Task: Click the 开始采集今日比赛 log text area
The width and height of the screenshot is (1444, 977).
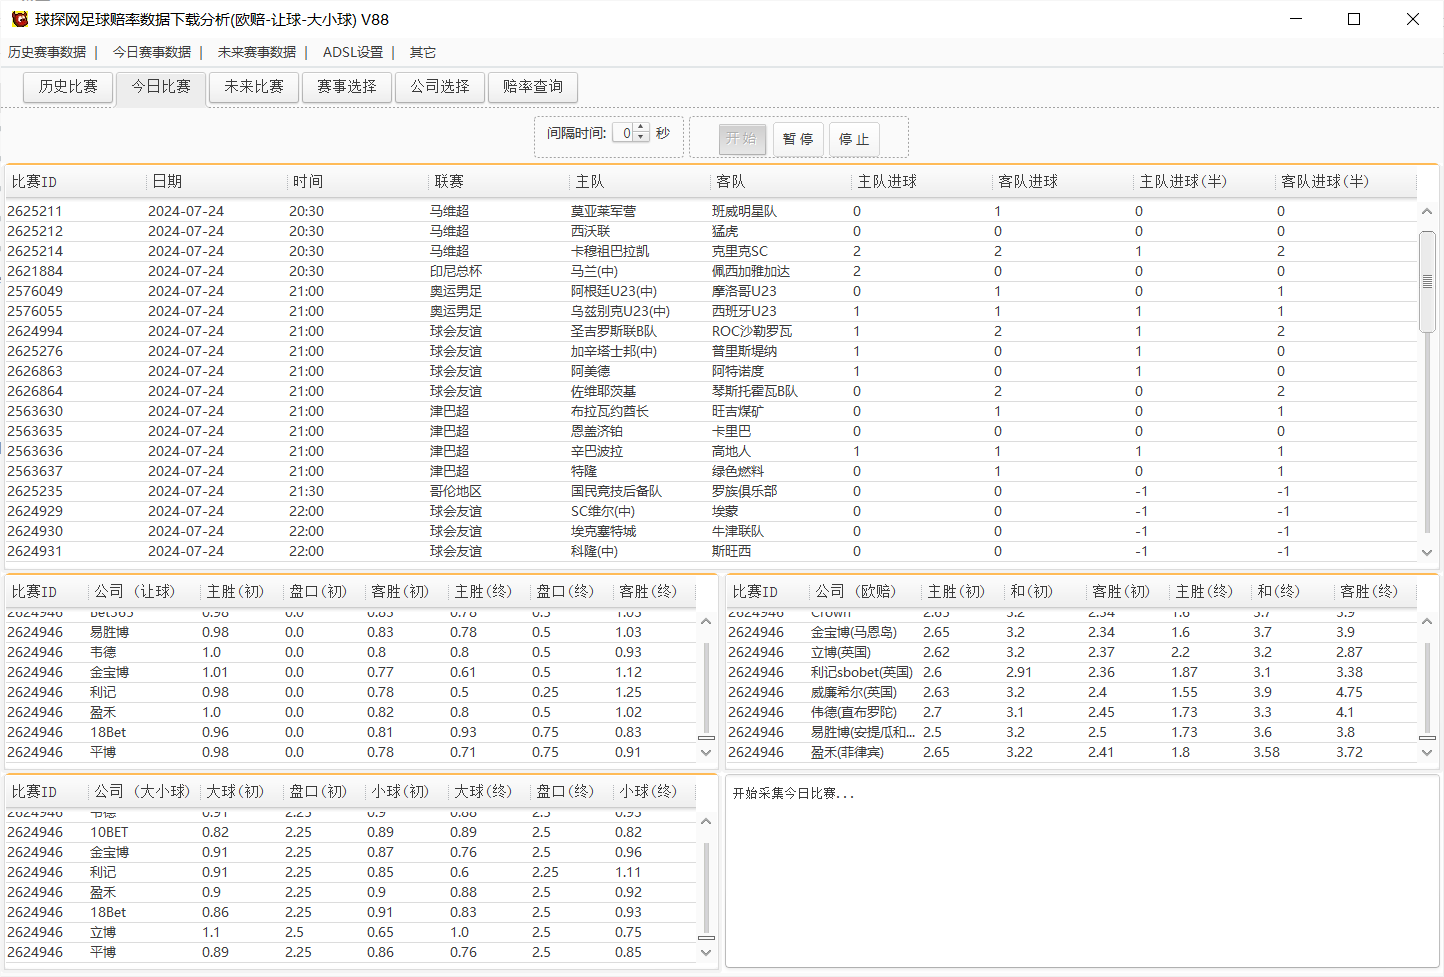Action: (1082, 870)
